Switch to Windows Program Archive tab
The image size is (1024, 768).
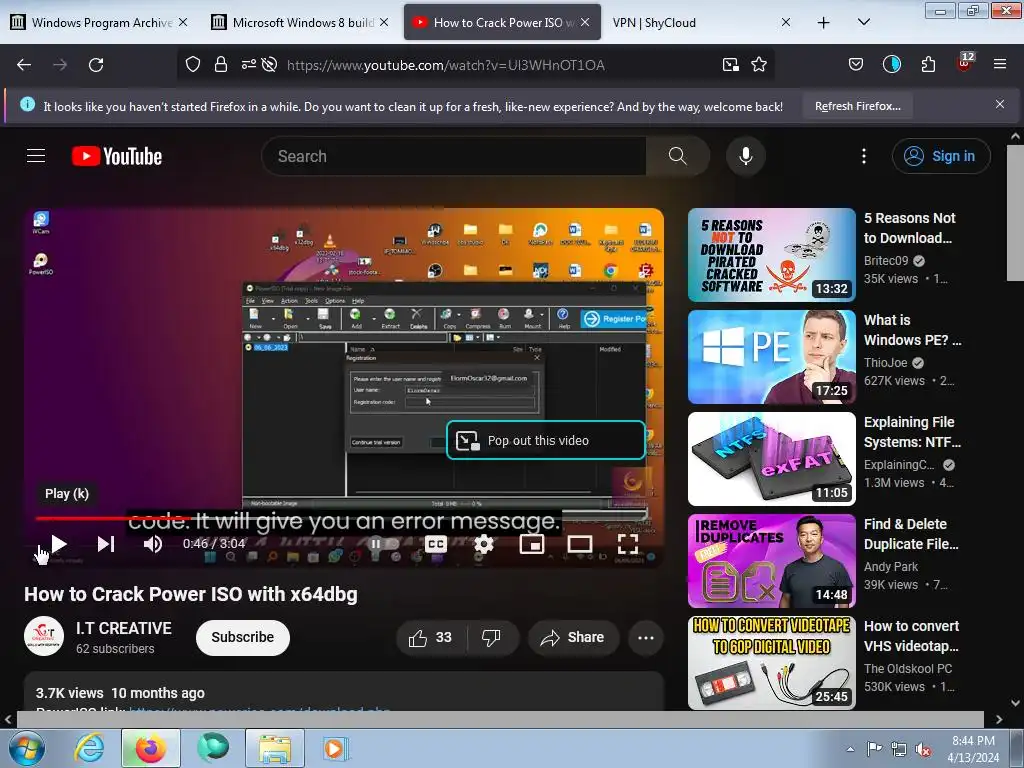[x=101, y=22]
